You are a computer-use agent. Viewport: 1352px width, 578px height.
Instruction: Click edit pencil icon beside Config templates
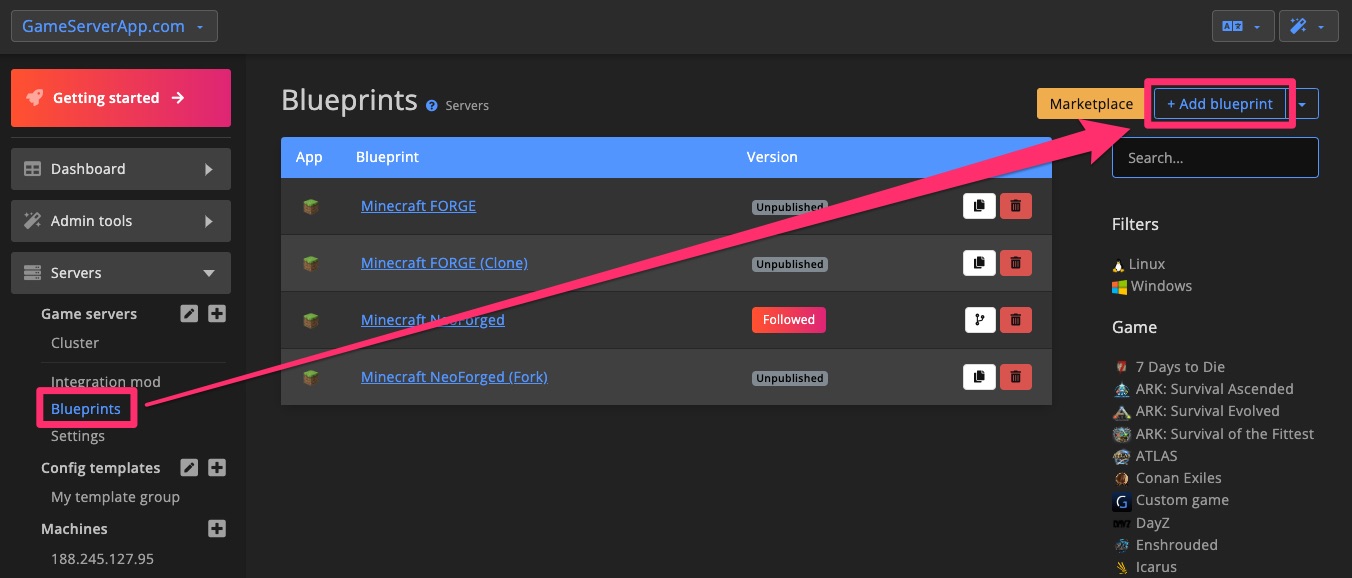[189, 468]
